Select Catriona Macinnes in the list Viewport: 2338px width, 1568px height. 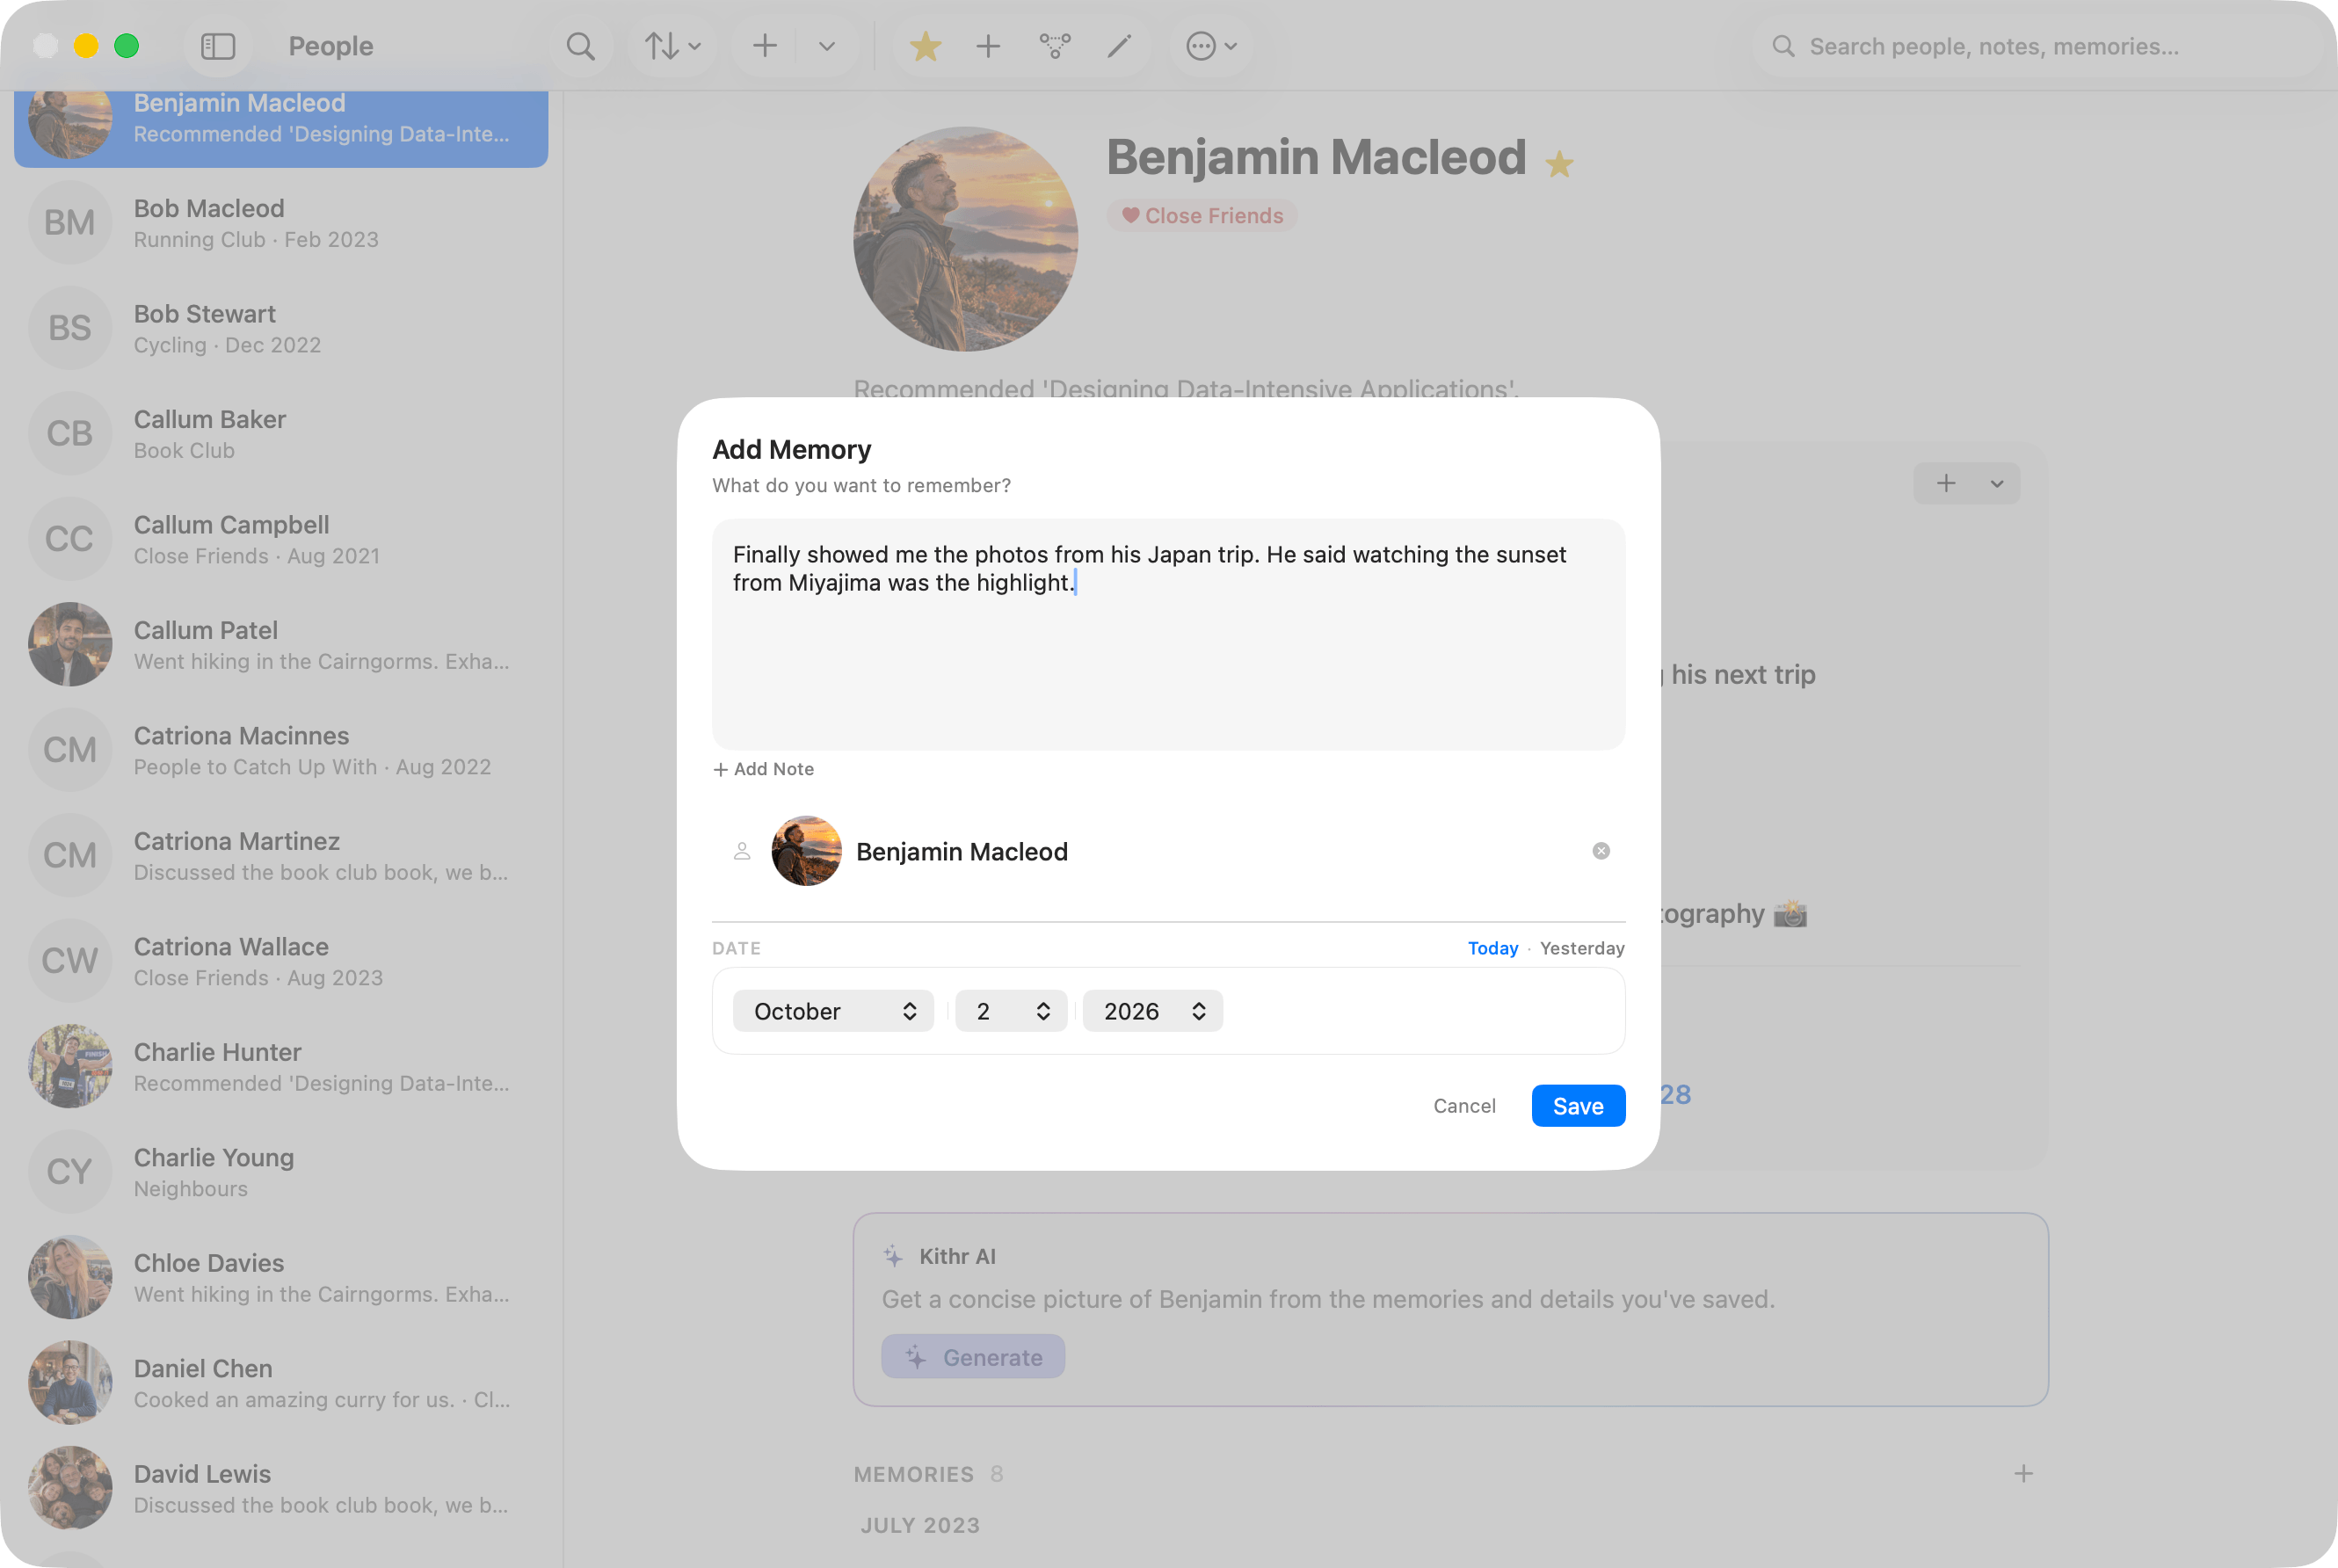click(x=281, y=750)
